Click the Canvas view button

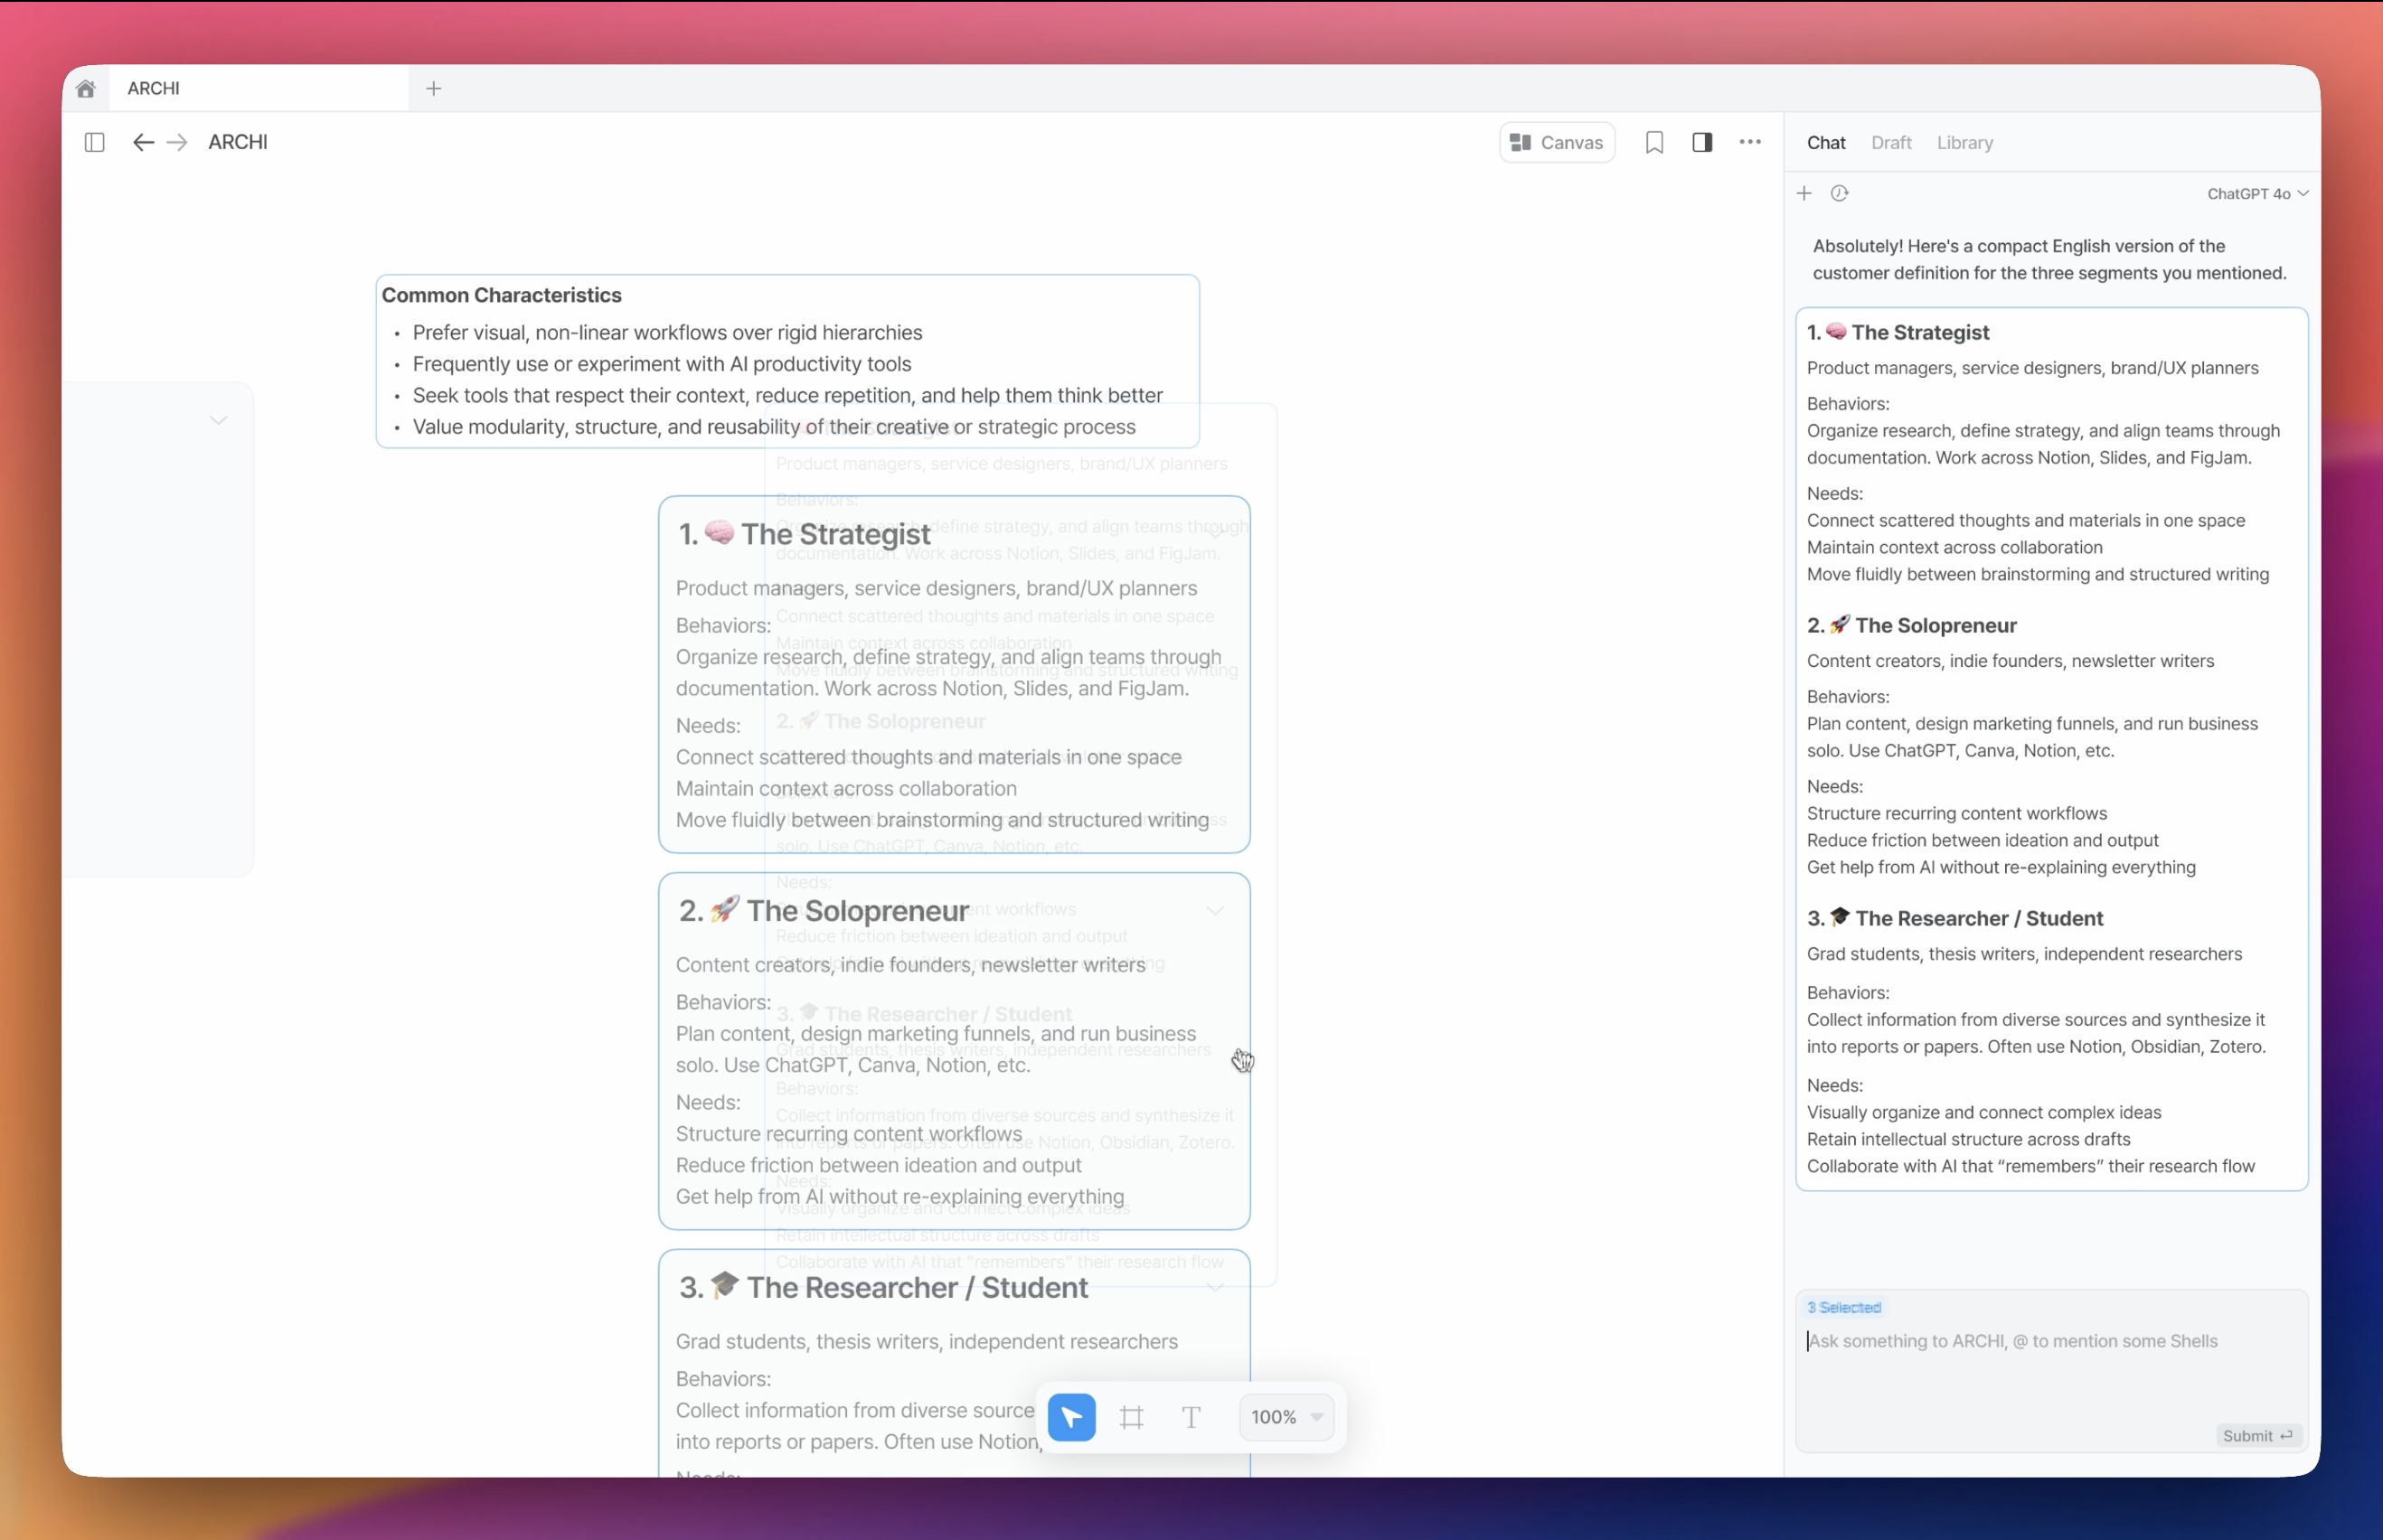click(1556, 142)
